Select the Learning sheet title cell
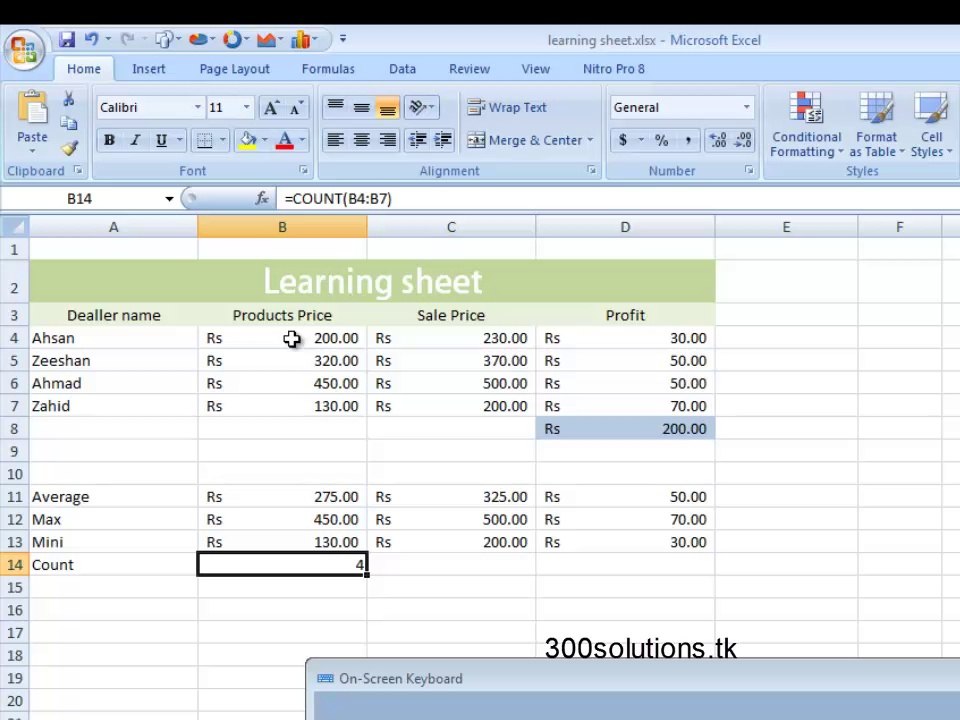Viewport: 960px width, 720px height. pyautogui.click(x=372, y=282)
